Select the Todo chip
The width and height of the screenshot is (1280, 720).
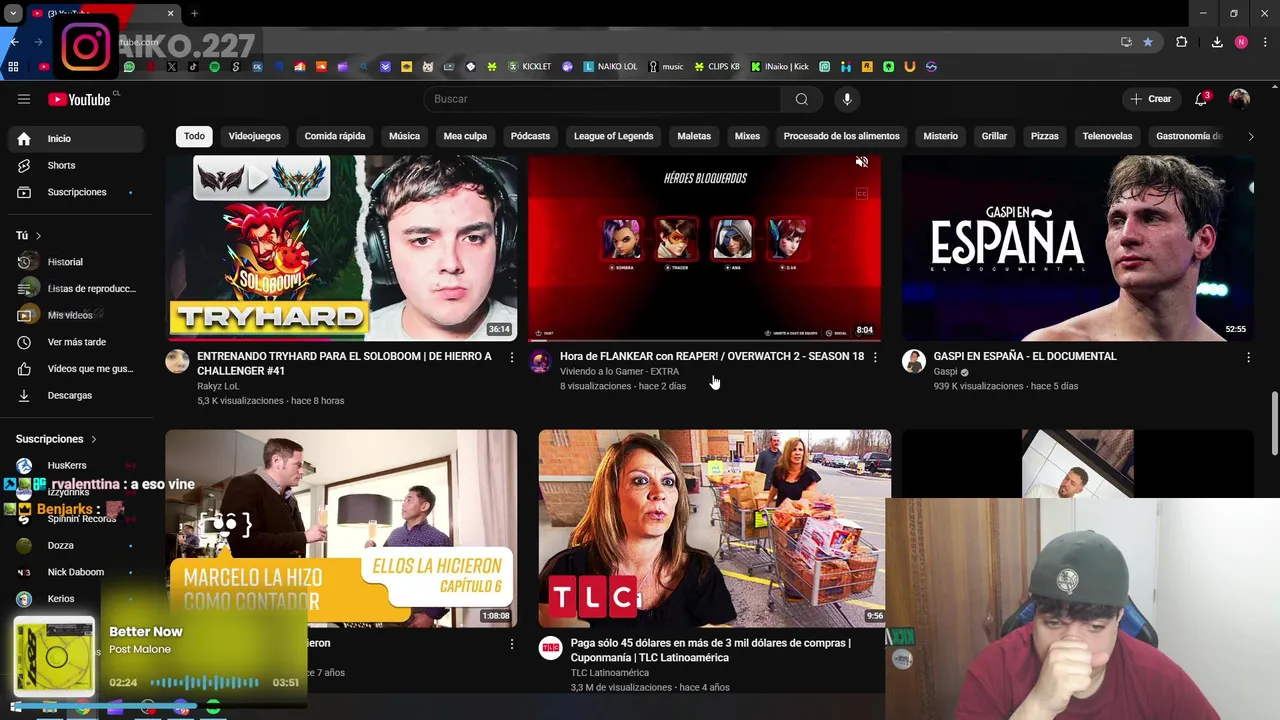click(x=194, y=136)
